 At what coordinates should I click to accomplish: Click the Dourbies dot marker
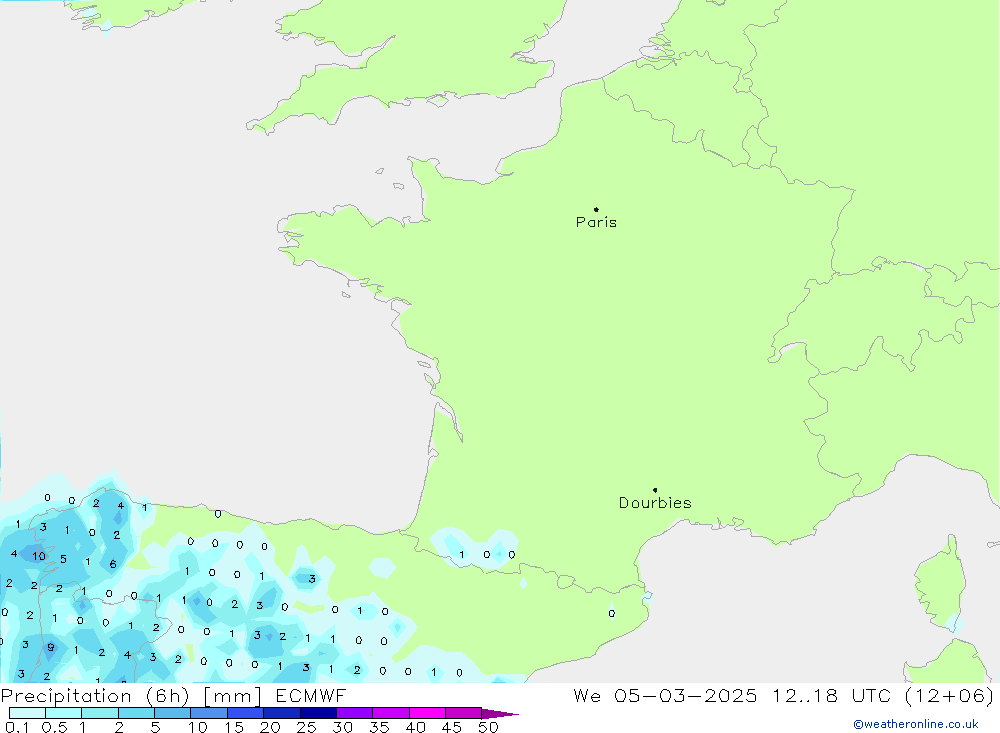pos(655,490)
